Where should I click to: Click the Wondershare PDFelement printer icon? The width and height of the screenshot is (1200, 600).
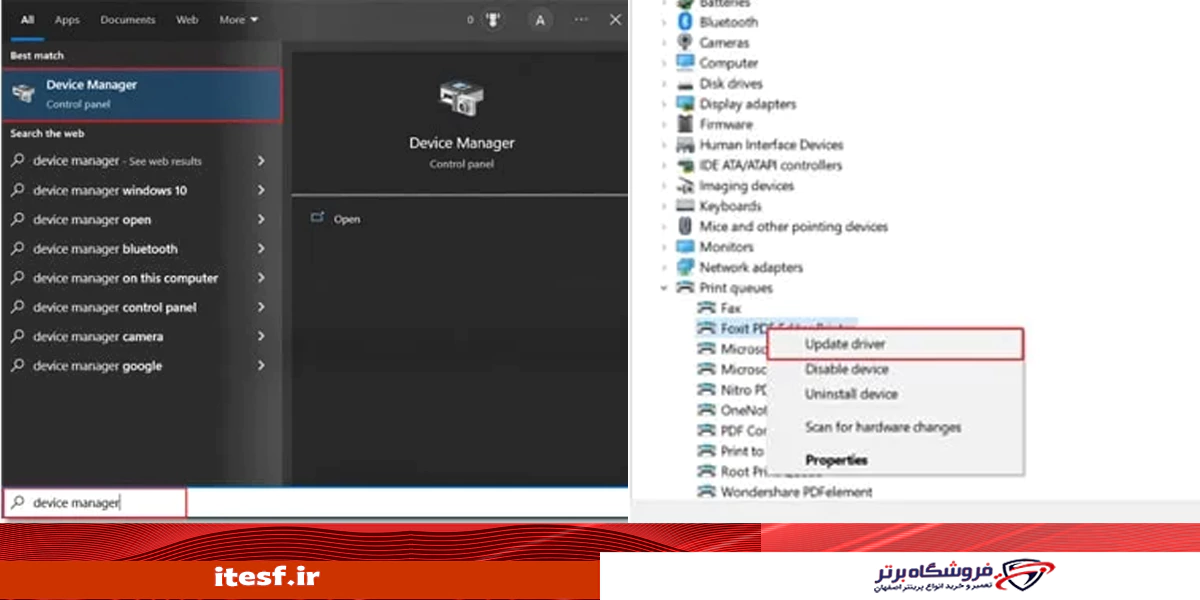[706, 492]
